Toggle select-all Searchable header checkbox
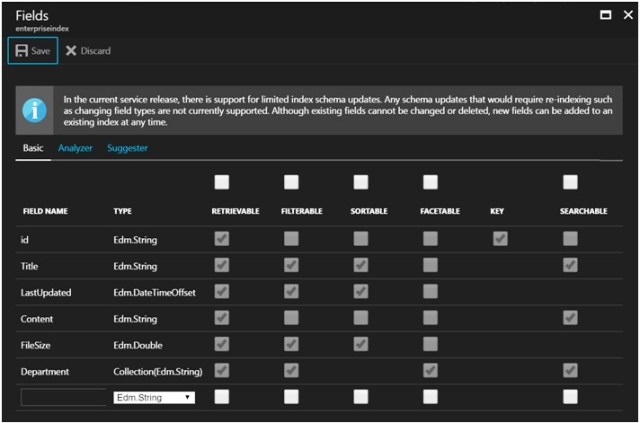This screenshot has width=640, height=423. click(x=570, y=182)
